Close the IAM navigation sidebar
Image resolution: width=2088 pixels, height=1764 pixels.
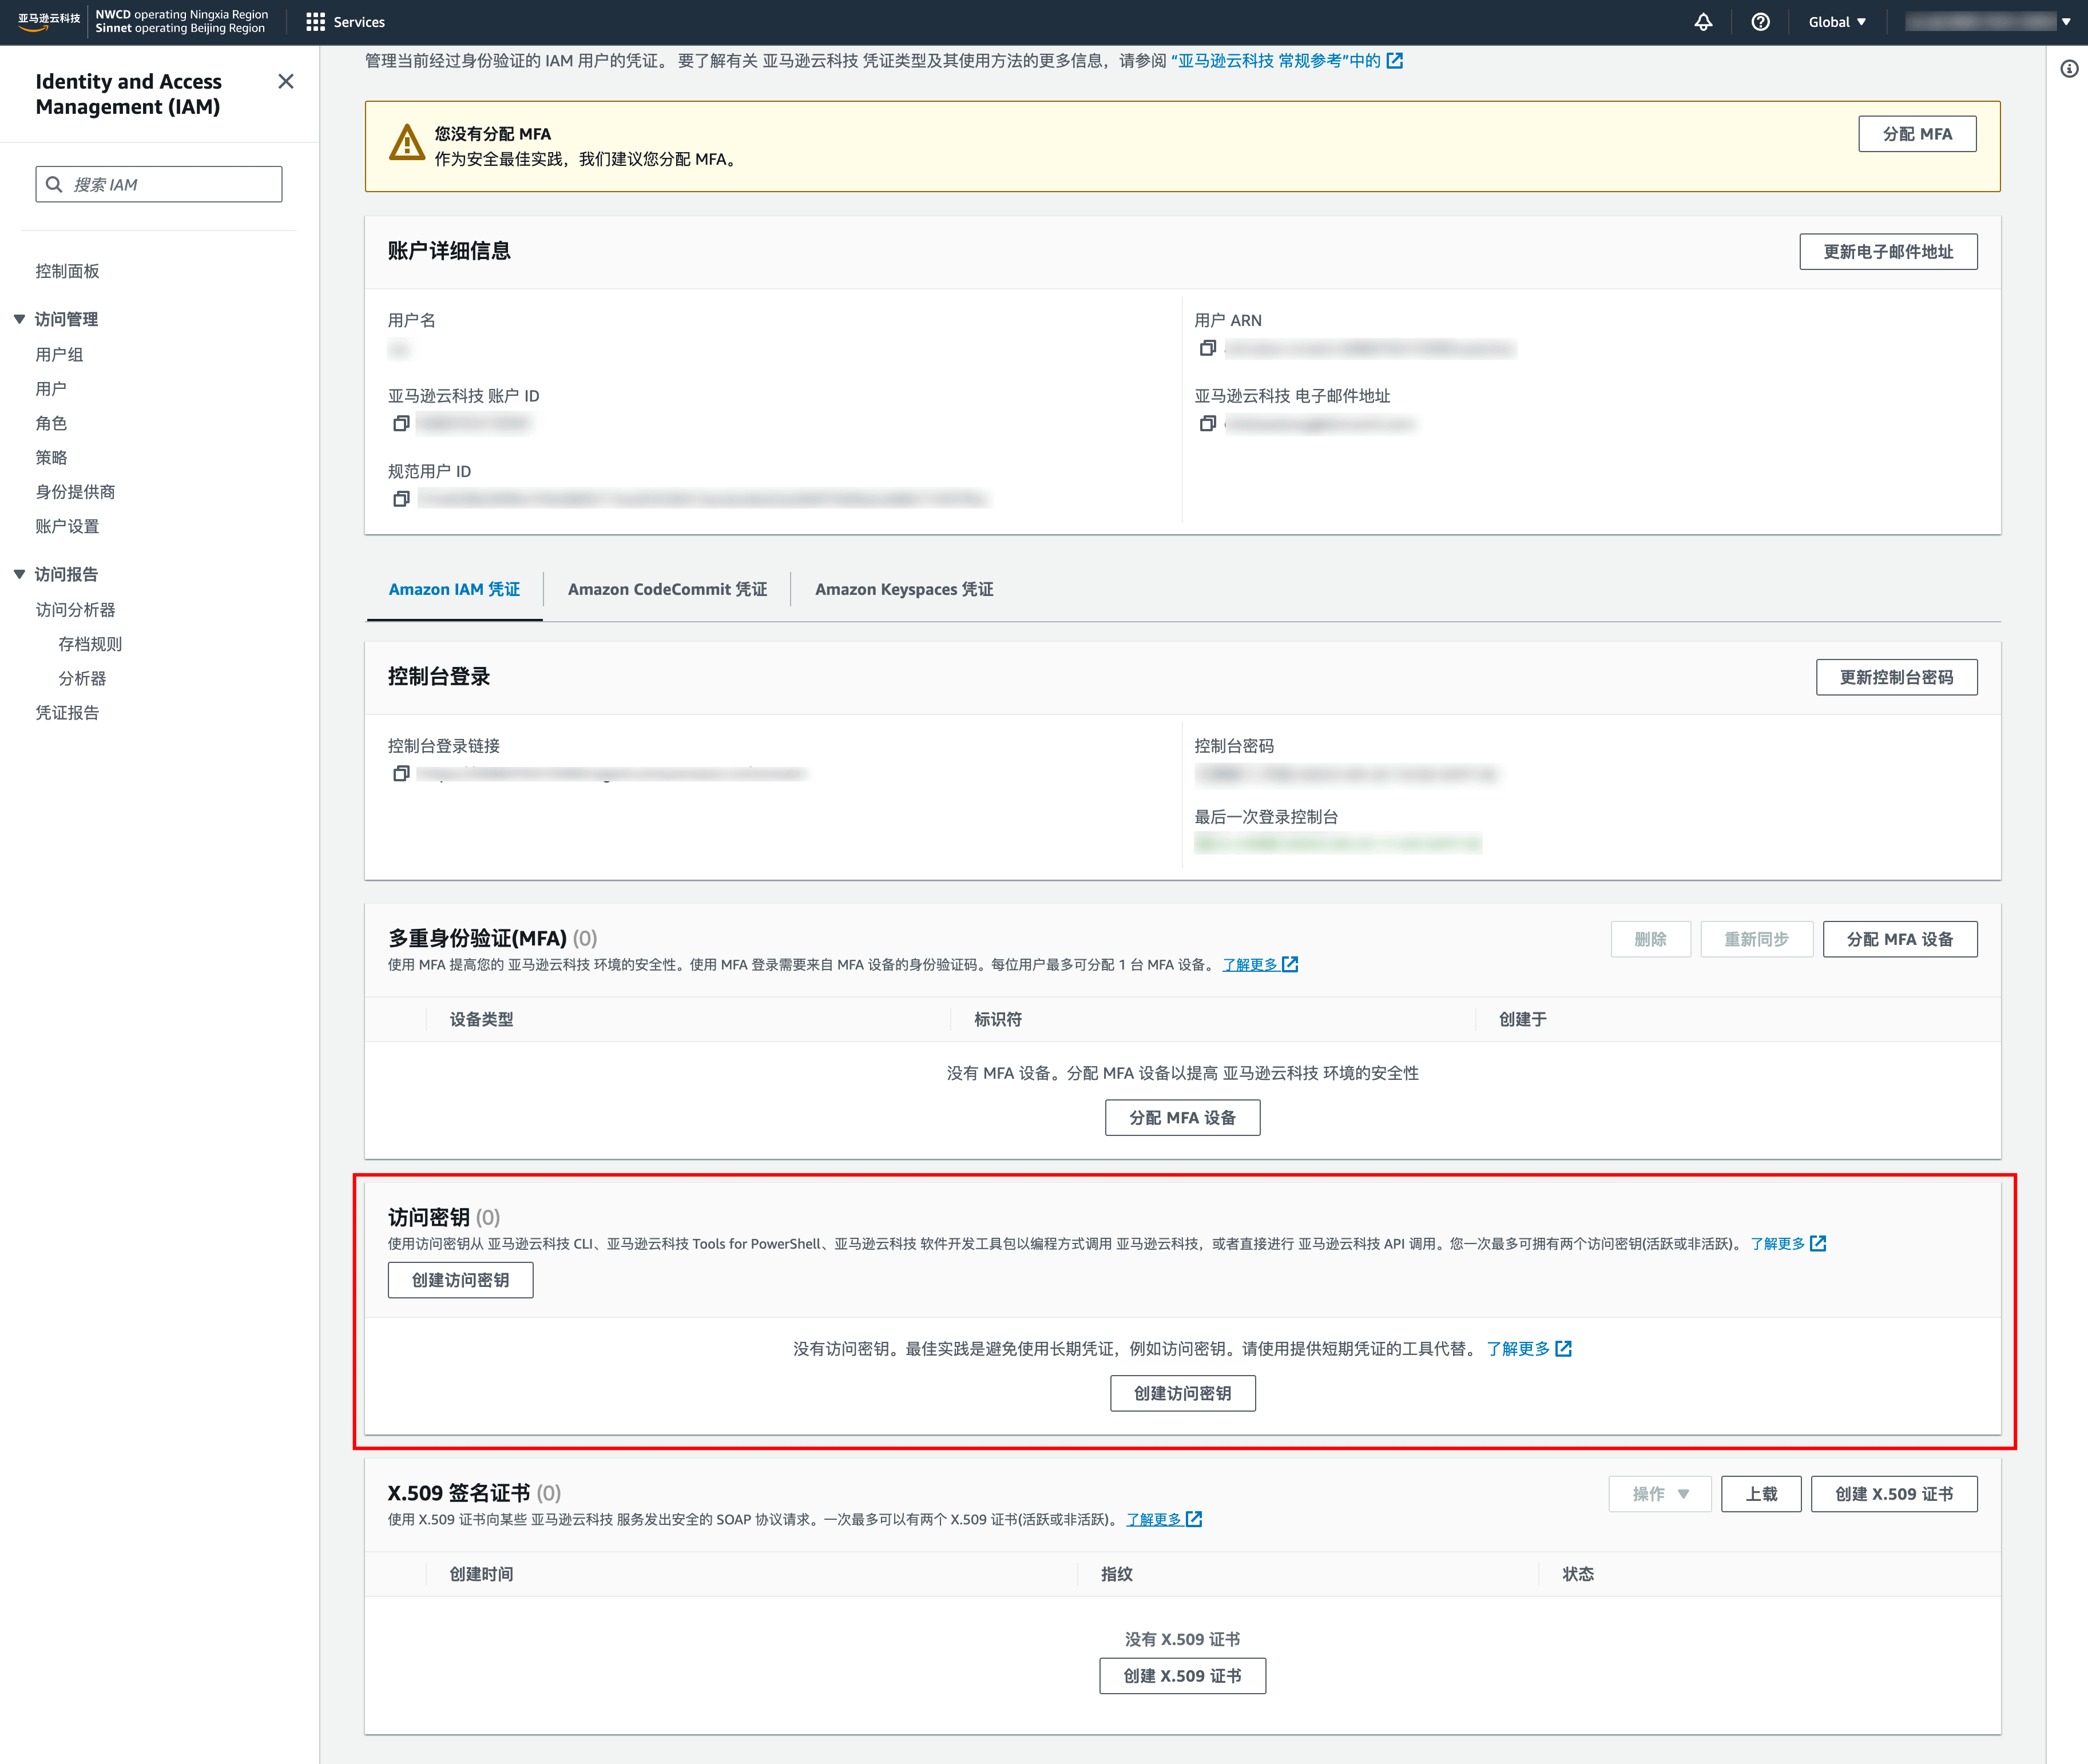point(286,81)
